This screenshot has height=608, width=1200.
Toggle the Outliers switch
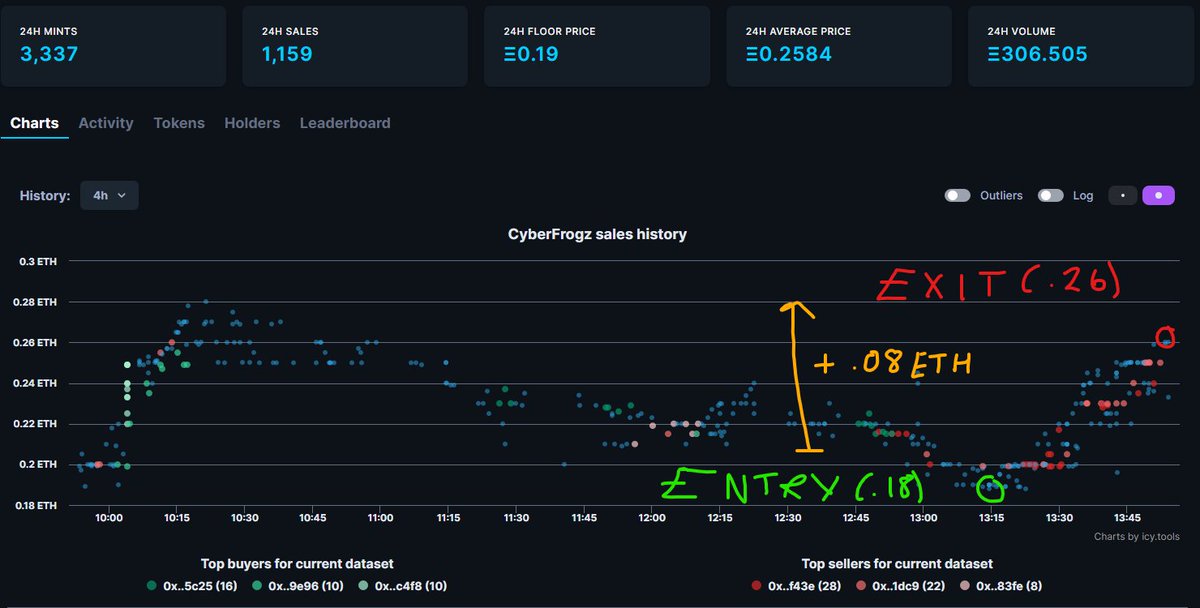[x=958, y=196]
